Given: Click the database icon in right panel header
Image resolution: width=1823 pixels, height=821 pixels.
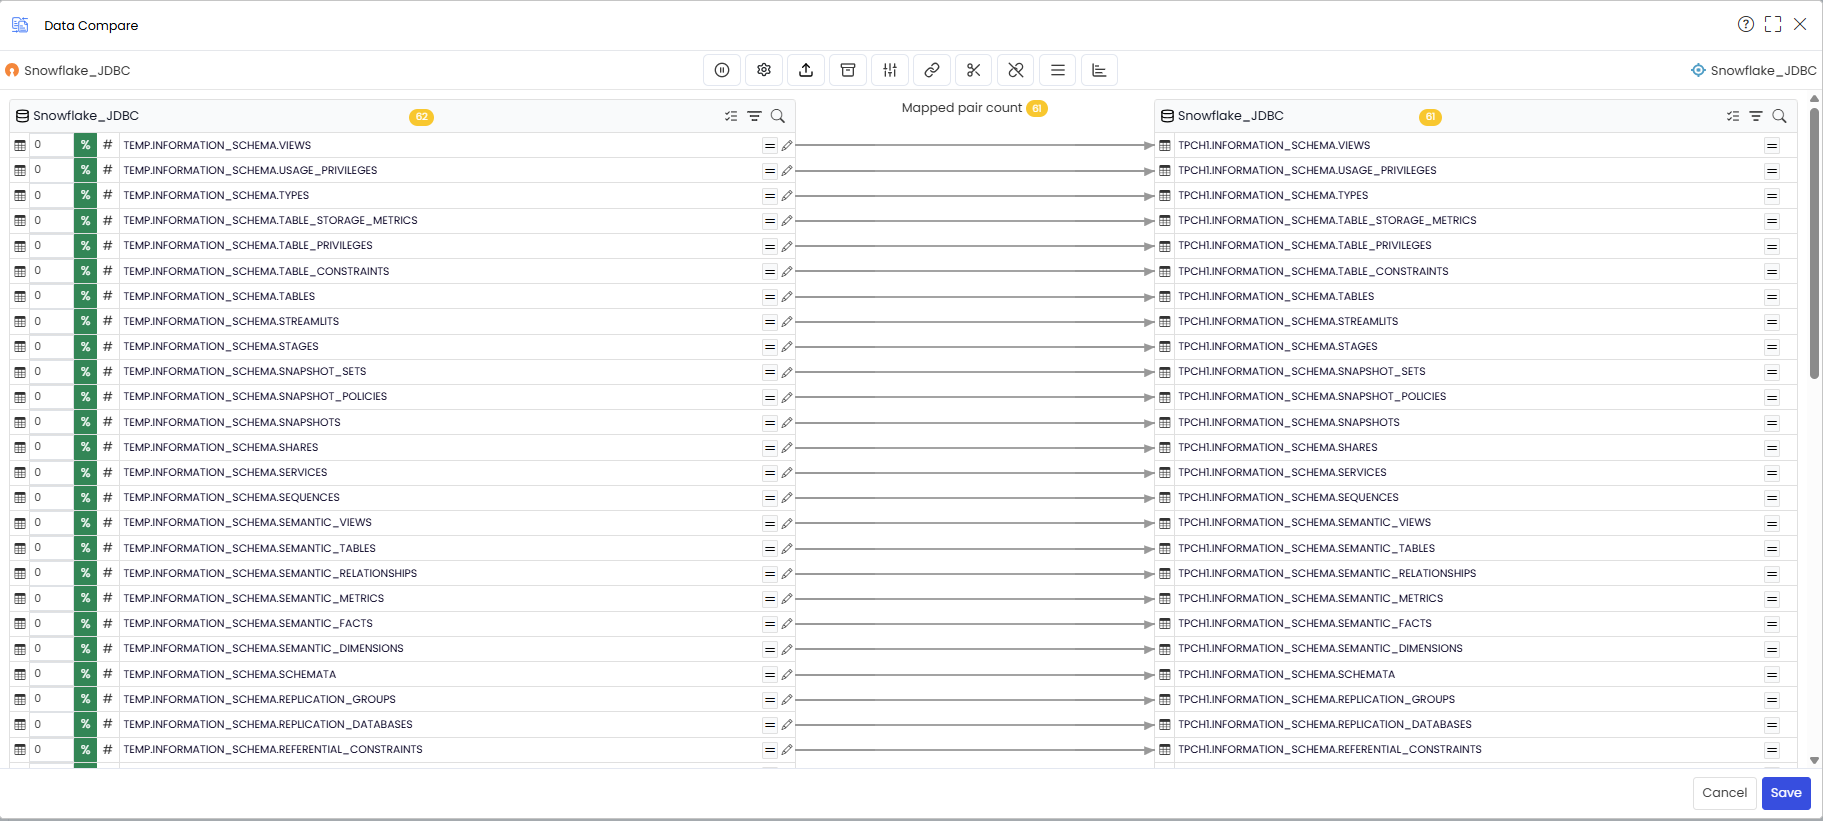Looking at the screenshot, I should [x=1167, y=116].
